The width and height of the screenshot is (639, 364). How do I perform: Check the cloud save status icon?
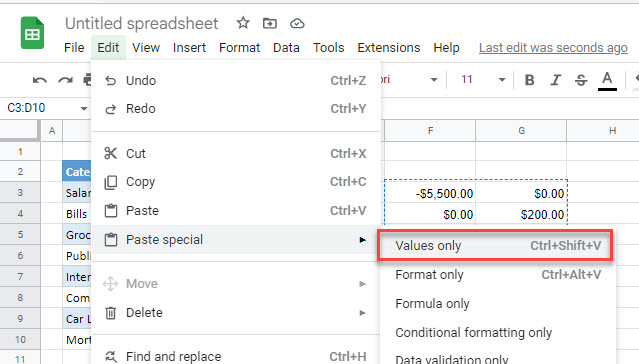tap(297, 24)
